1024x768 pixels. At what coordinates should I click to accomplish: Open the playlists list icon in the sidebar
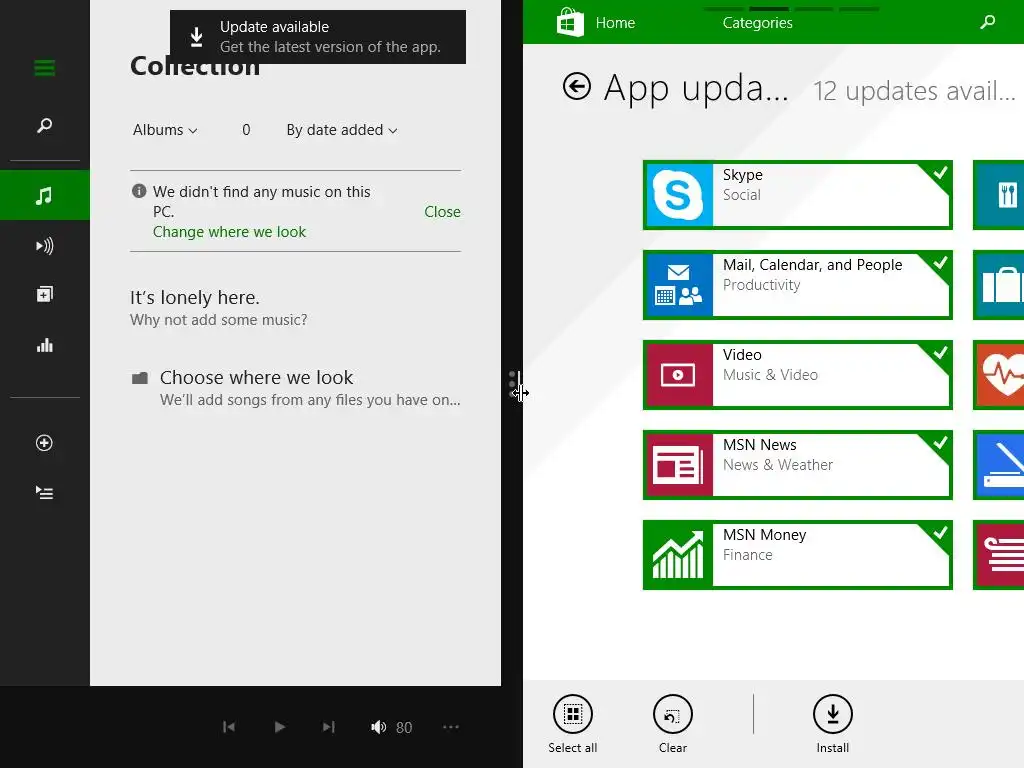tap(44, 492)
